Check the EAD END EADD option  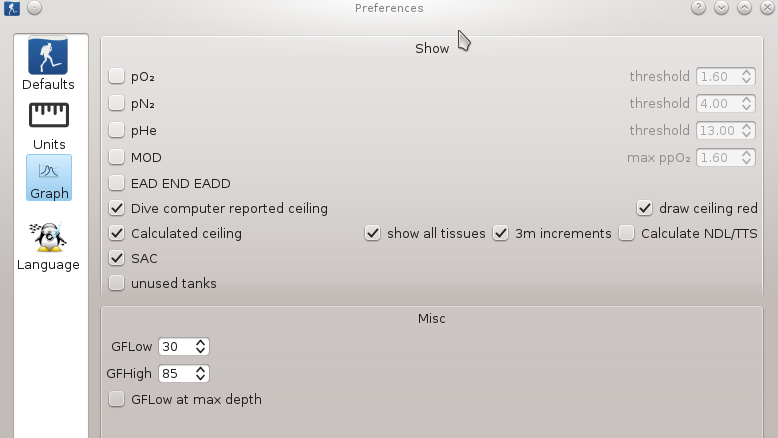pyautogui.click(x=117, y=183)
